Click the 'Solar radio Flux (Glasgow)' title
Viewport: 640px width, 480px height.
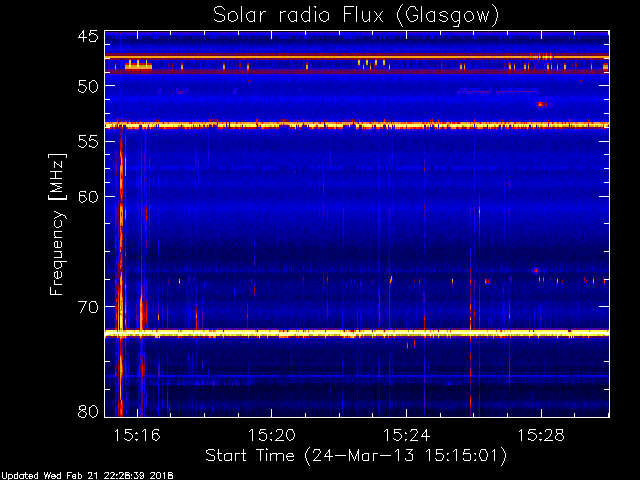tap(356, 16)
